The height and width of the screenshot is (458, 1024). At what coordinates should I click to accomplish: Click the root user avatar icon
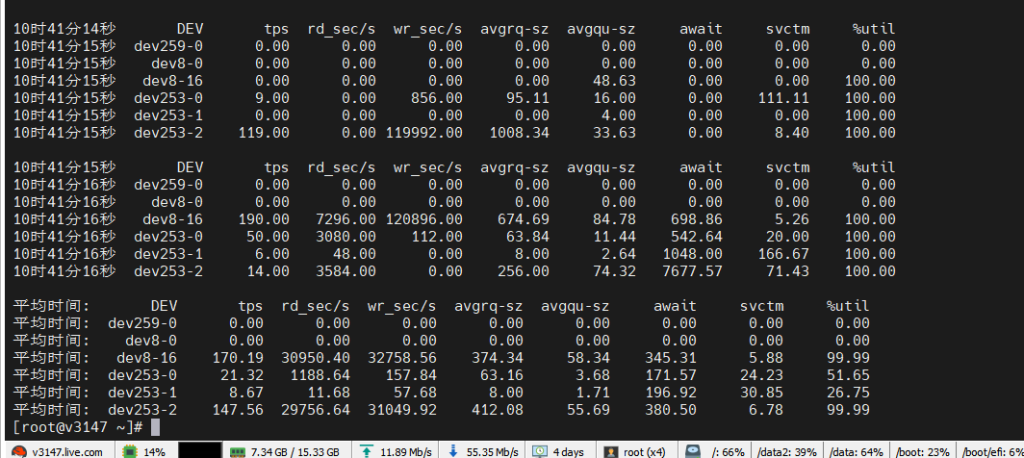coord(609,451)
